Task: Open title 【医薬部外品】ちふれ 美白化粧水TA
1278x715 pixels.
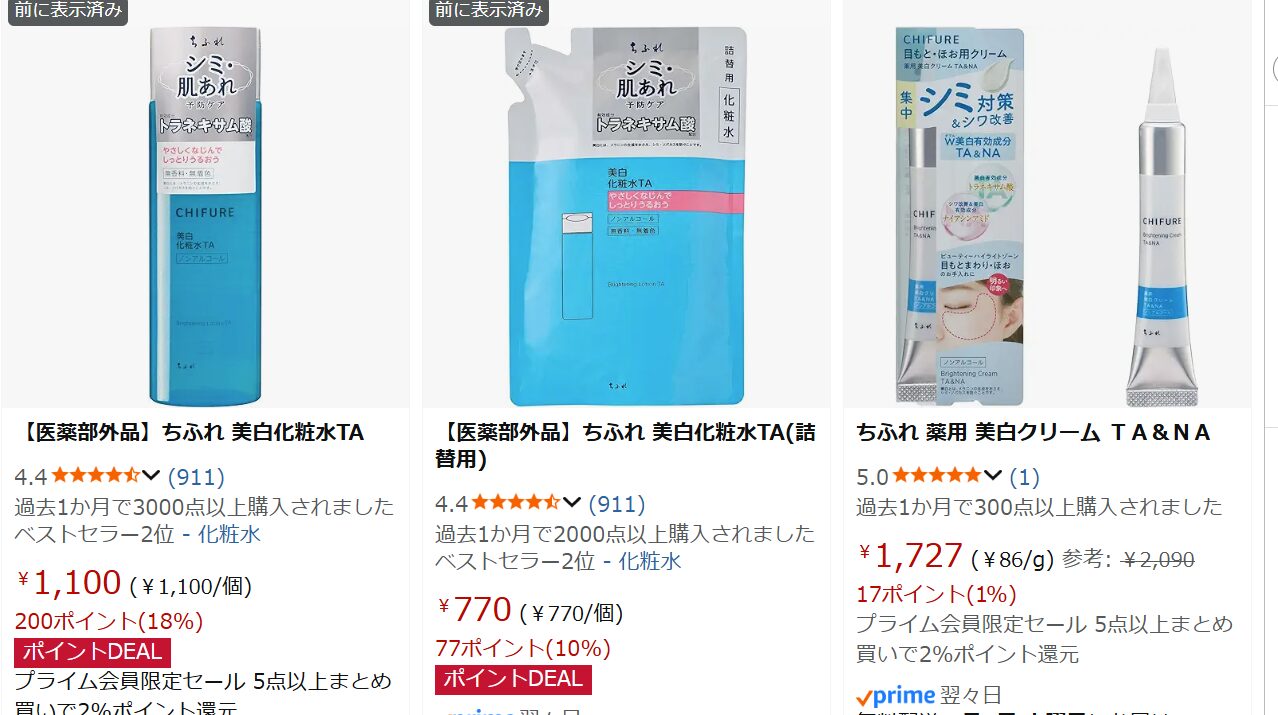Action: [x=190, y=433]
